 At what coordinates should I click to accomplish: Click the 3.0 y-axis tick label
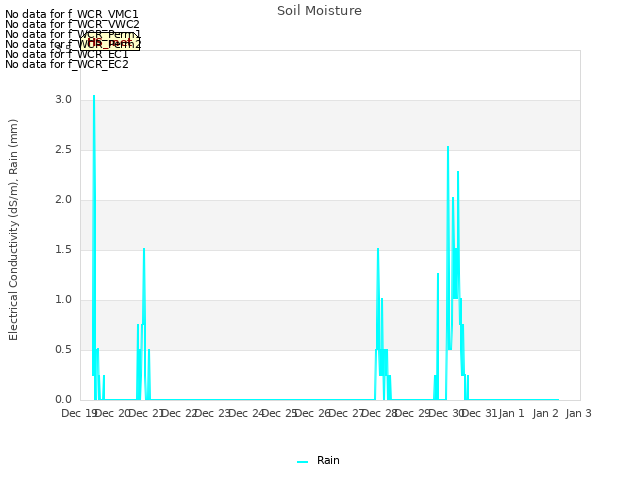63,100
